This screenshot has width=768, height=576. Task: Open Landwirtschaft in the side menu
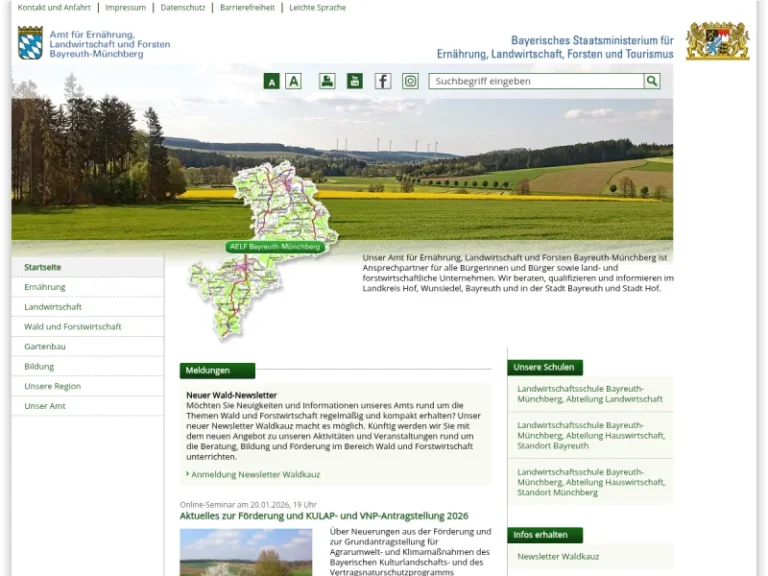coord(88,307)
